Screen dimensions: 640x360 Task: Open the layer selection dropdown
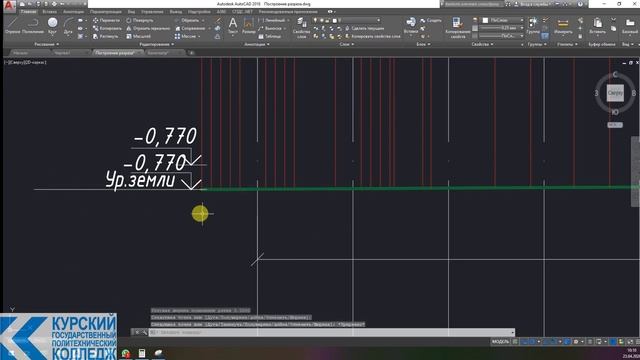pos(348,20)
